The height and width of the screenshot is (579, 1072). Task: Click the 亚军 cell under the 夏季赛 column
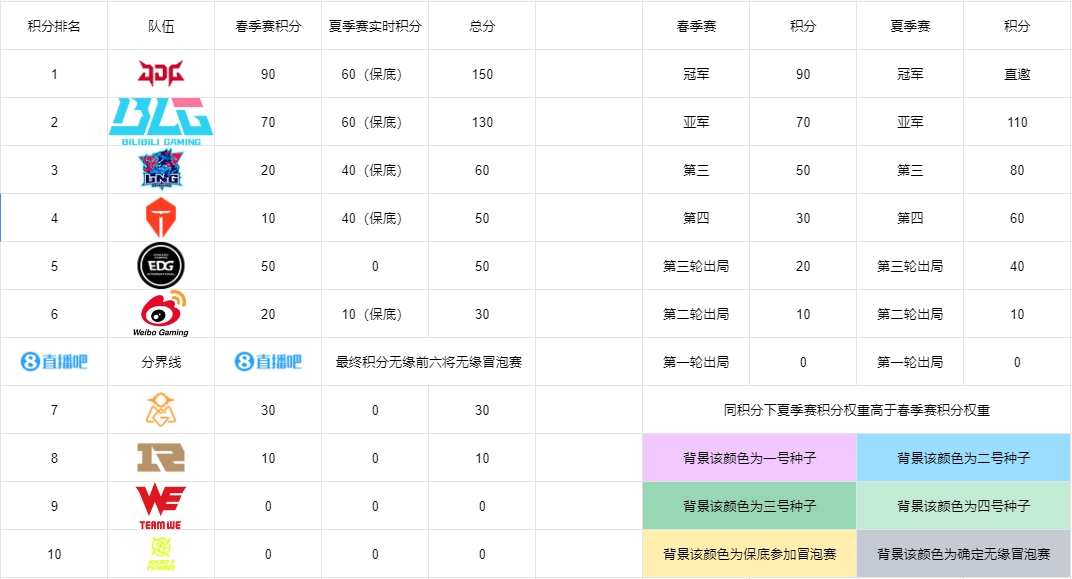click(910, 122)
